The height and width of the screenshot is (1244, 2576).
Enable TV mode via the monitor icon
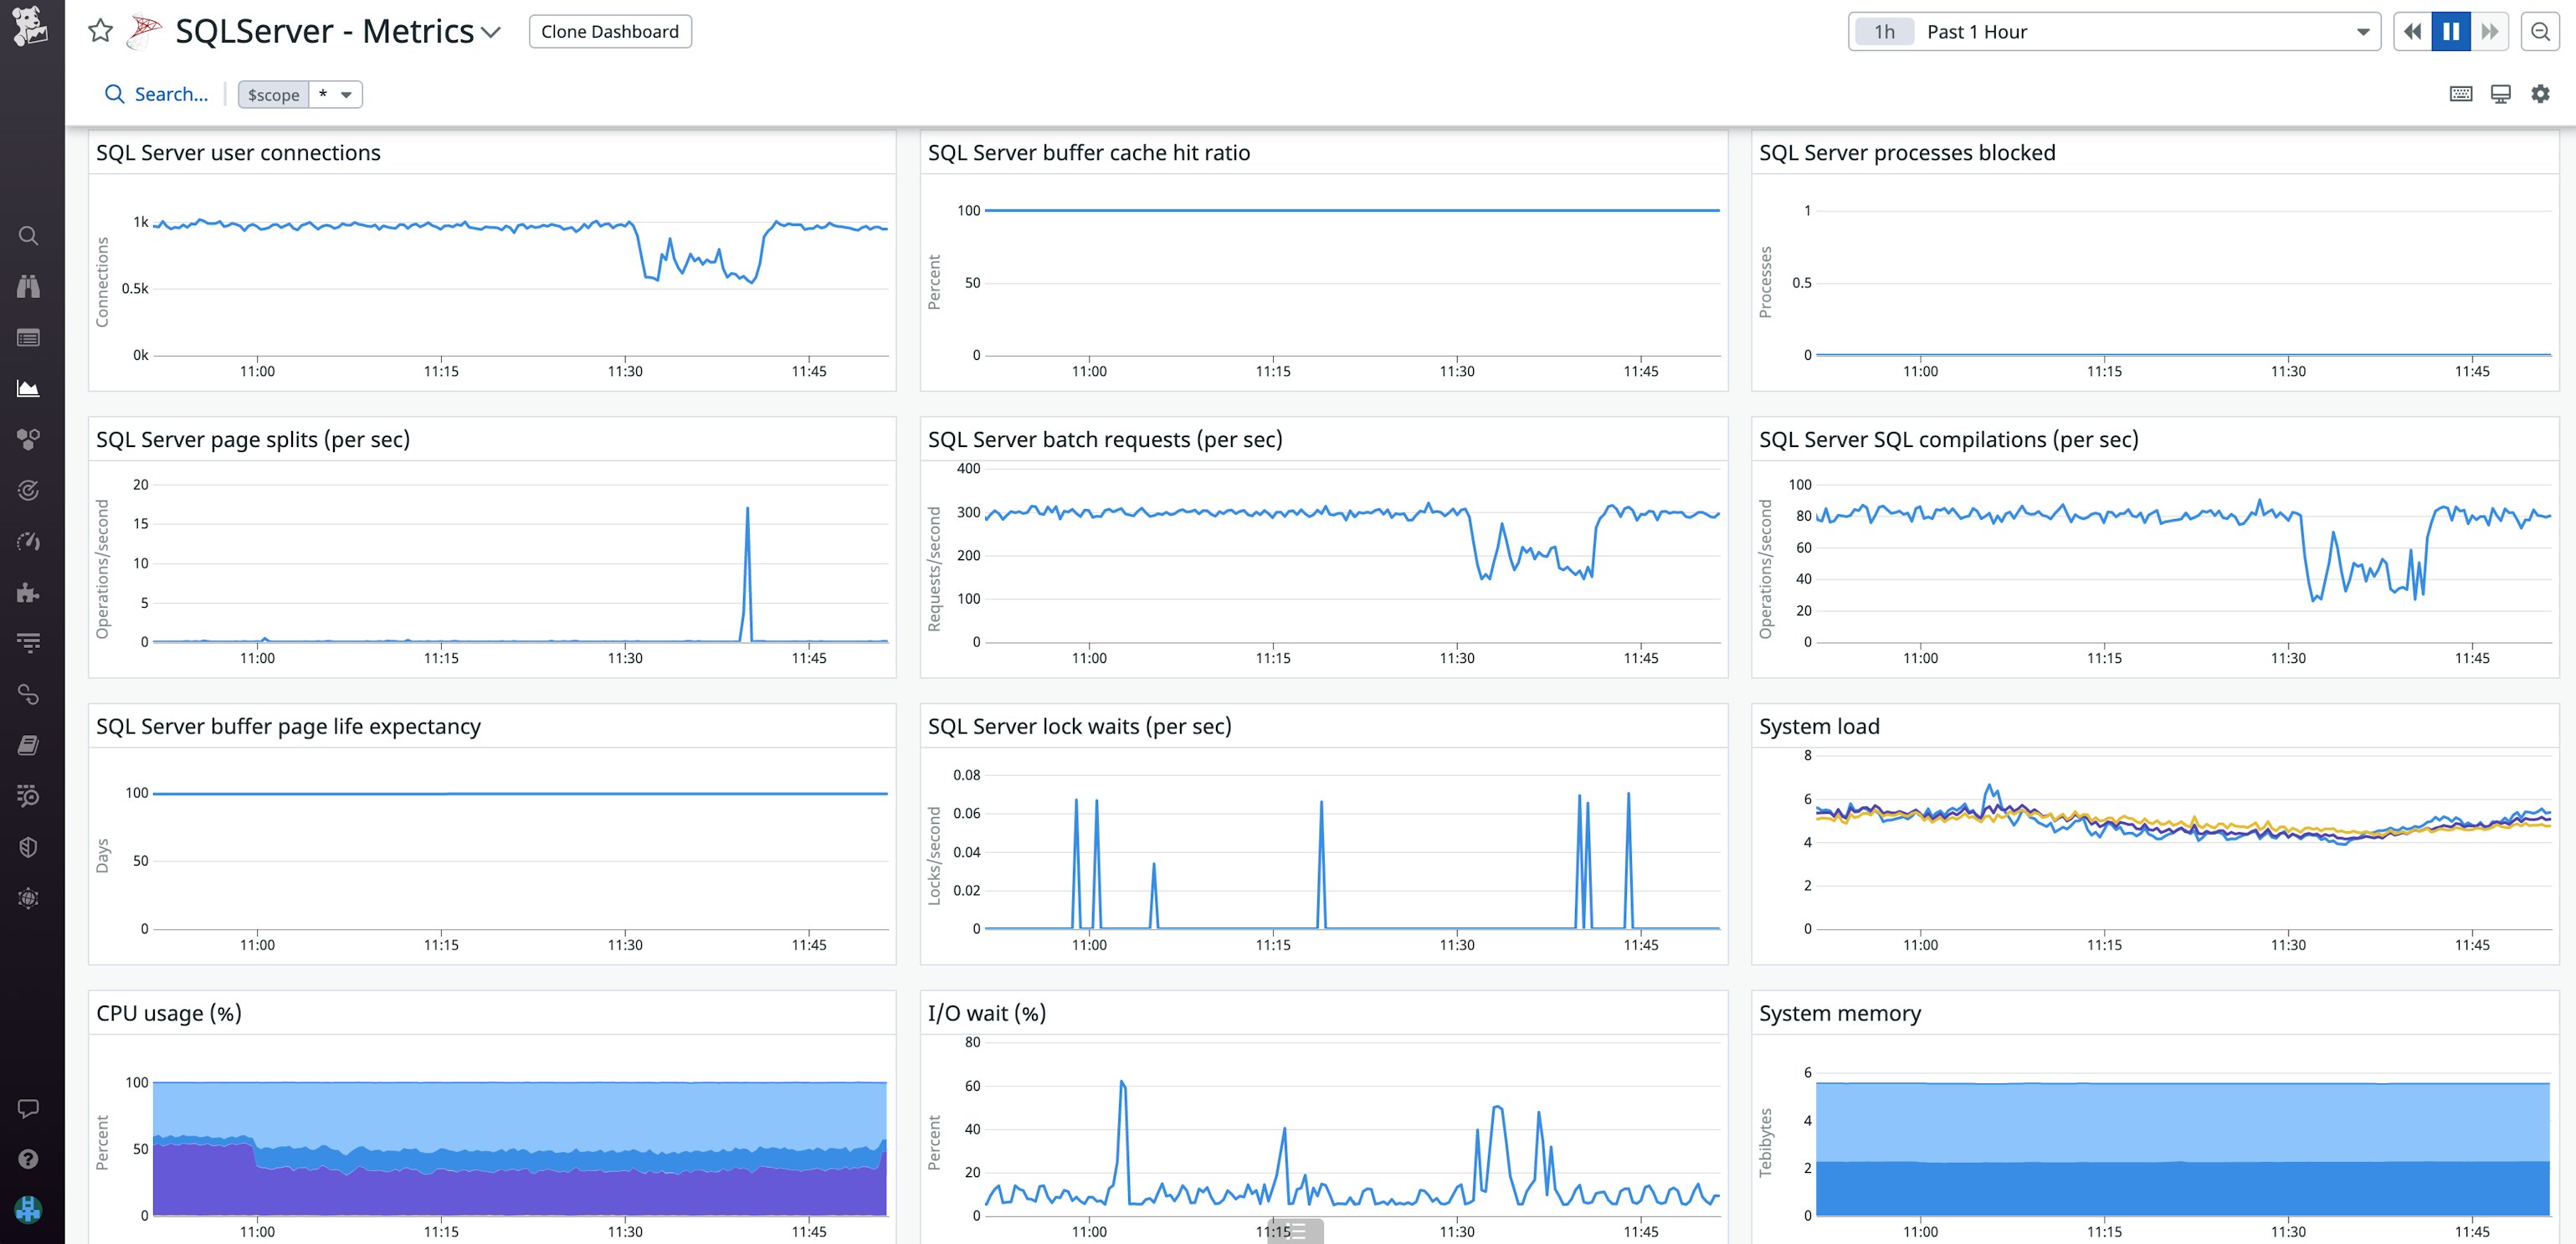coord(2501,94)
